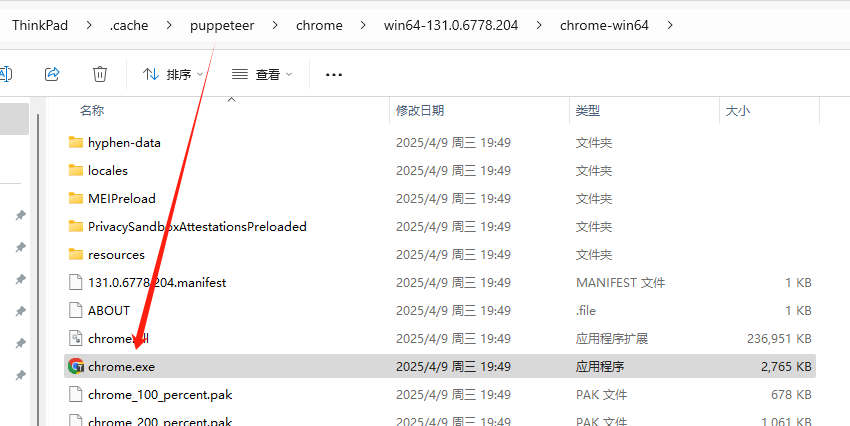The height and width of the screenshot is (426, 850).
Task: Click the 131.0.6778.204.manifest file icon
Action: tap(75, 282)
